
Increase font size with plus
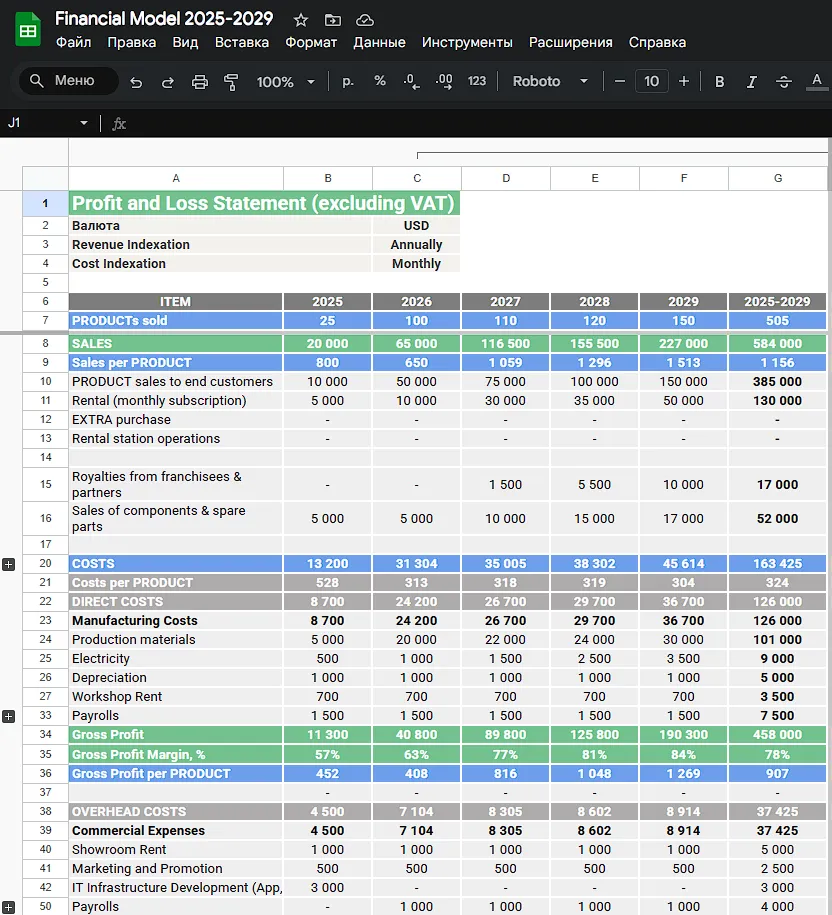pyautogui.click(x=684, y=81)
